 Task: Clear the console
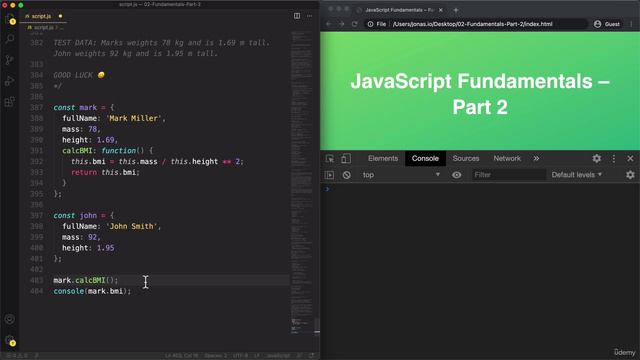tap(347, 175)
